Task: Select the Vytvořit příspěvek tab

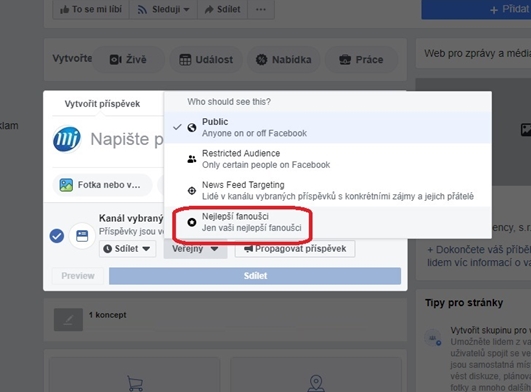Action: pyautogui.click(x=102, y=104)
